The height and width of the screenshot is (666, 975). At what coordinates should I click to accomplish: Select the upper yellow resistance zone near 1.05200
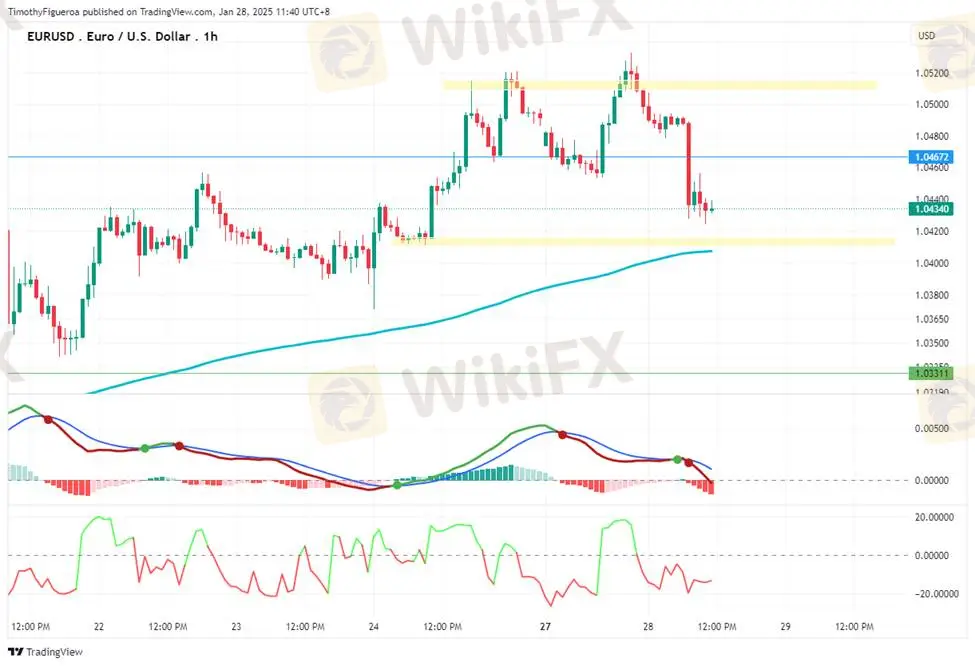pos(660,85)
